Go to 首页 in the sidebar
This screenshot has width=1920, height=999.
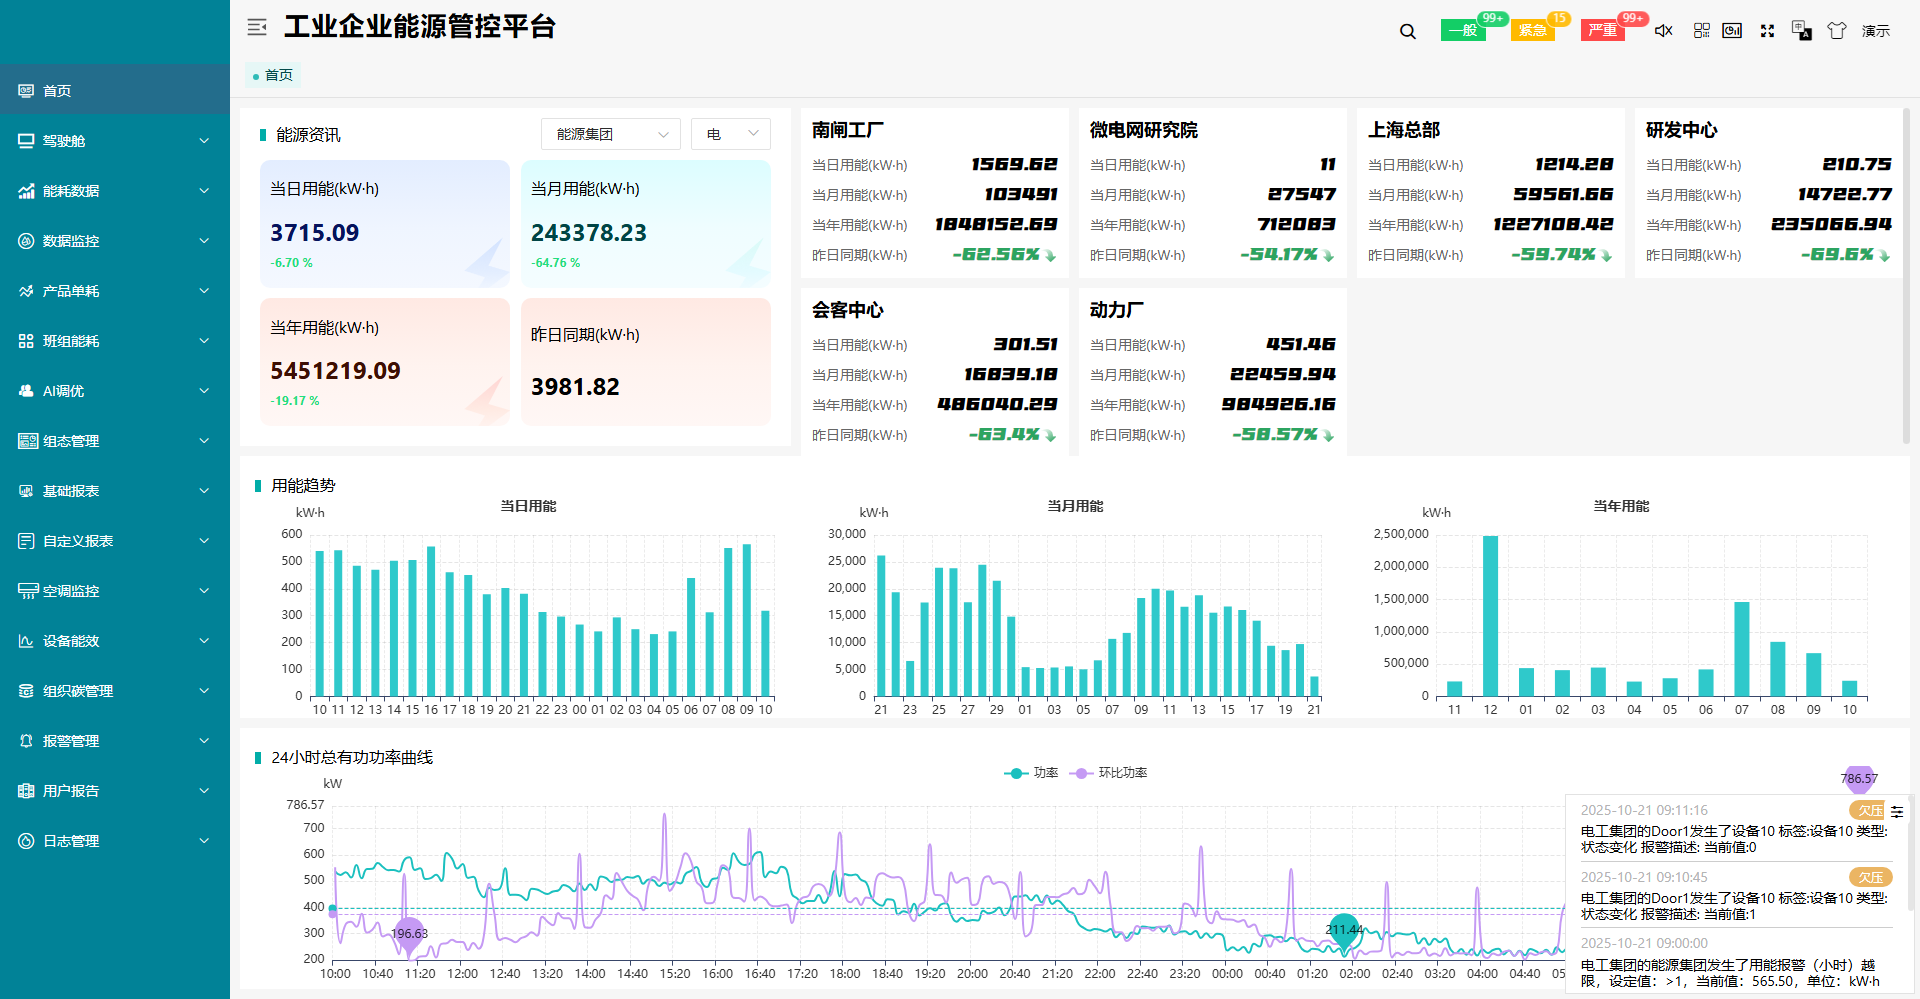click(x=115, y=91)
